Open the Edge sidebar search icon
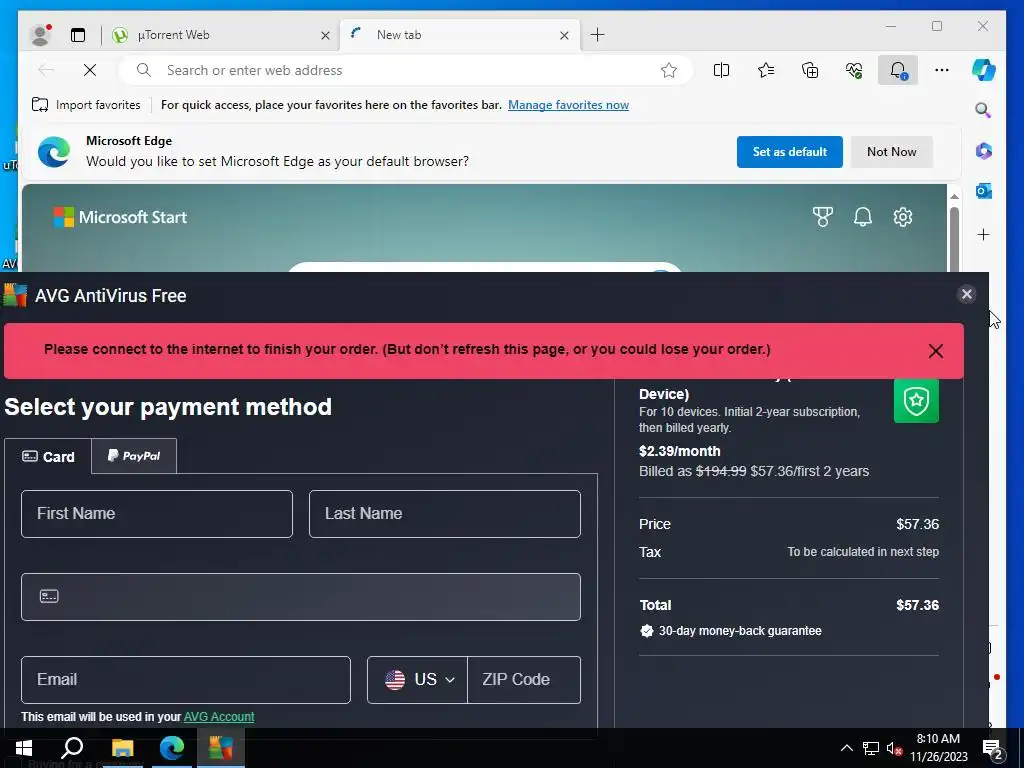This screenshot has height=768, width=1024. (x=984, y=110)
